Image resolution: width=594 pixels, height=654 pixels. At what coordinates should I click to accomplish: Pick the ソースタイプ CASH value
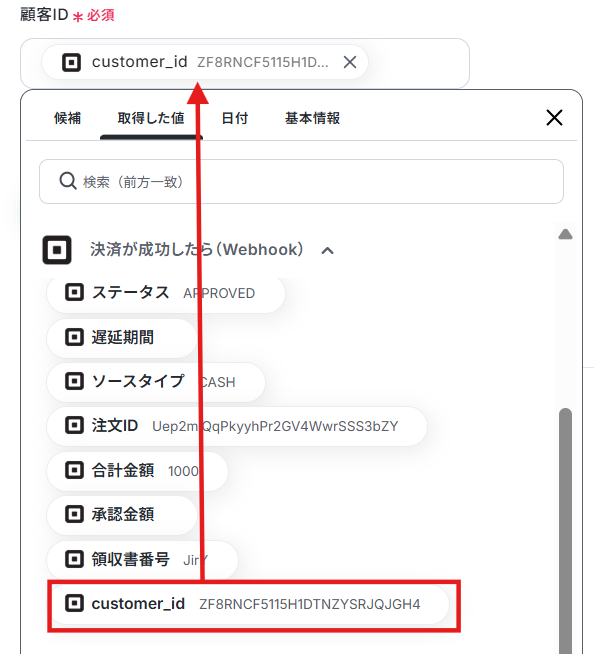pos(156,382)
